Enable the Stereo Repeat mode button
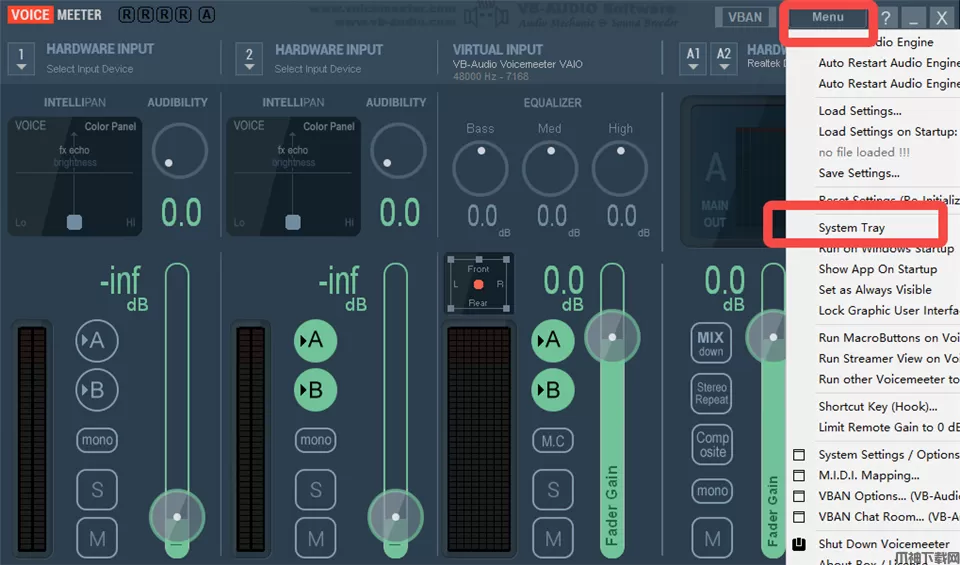 pyautogui.click(x=711, y=393)
